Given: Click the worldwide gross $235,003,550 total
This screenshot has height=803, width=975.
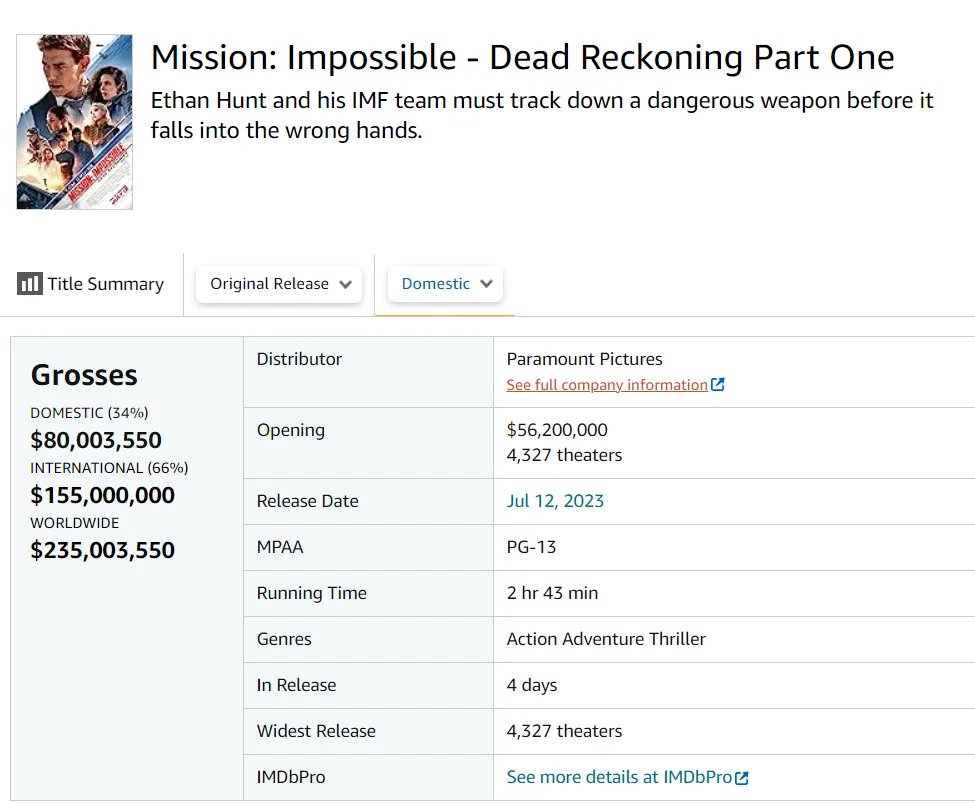Looking at the screenshot, I should point(102,550).
